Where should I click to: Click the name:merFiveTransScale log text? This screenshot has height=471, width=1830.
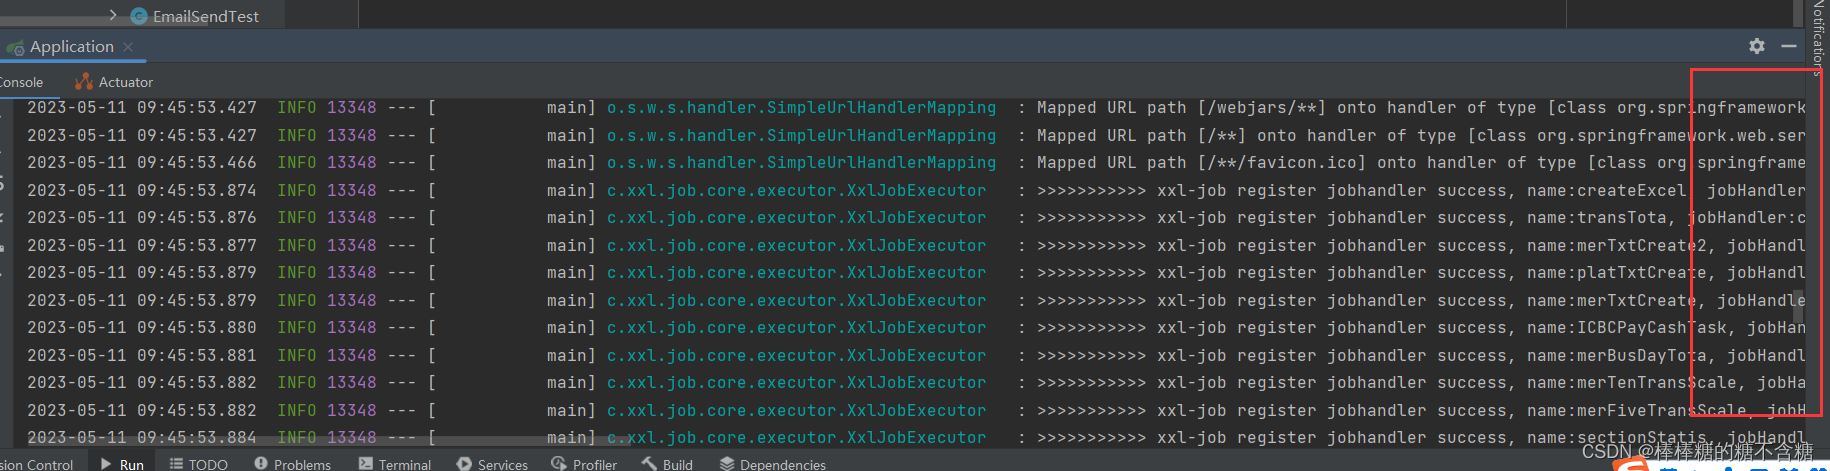click(1637, 410)
